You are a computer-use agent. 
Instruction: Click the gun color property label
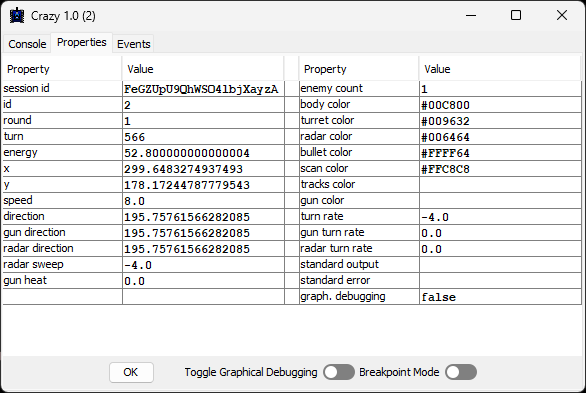(322, 201)
